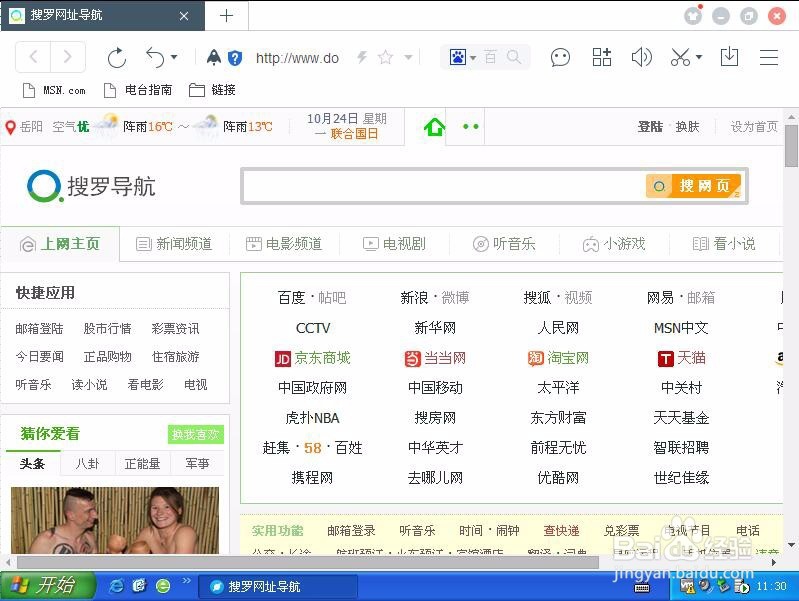Select the 上网主页 tab
799x601 pixels.
pyautogui.click(x=60, y=244)
